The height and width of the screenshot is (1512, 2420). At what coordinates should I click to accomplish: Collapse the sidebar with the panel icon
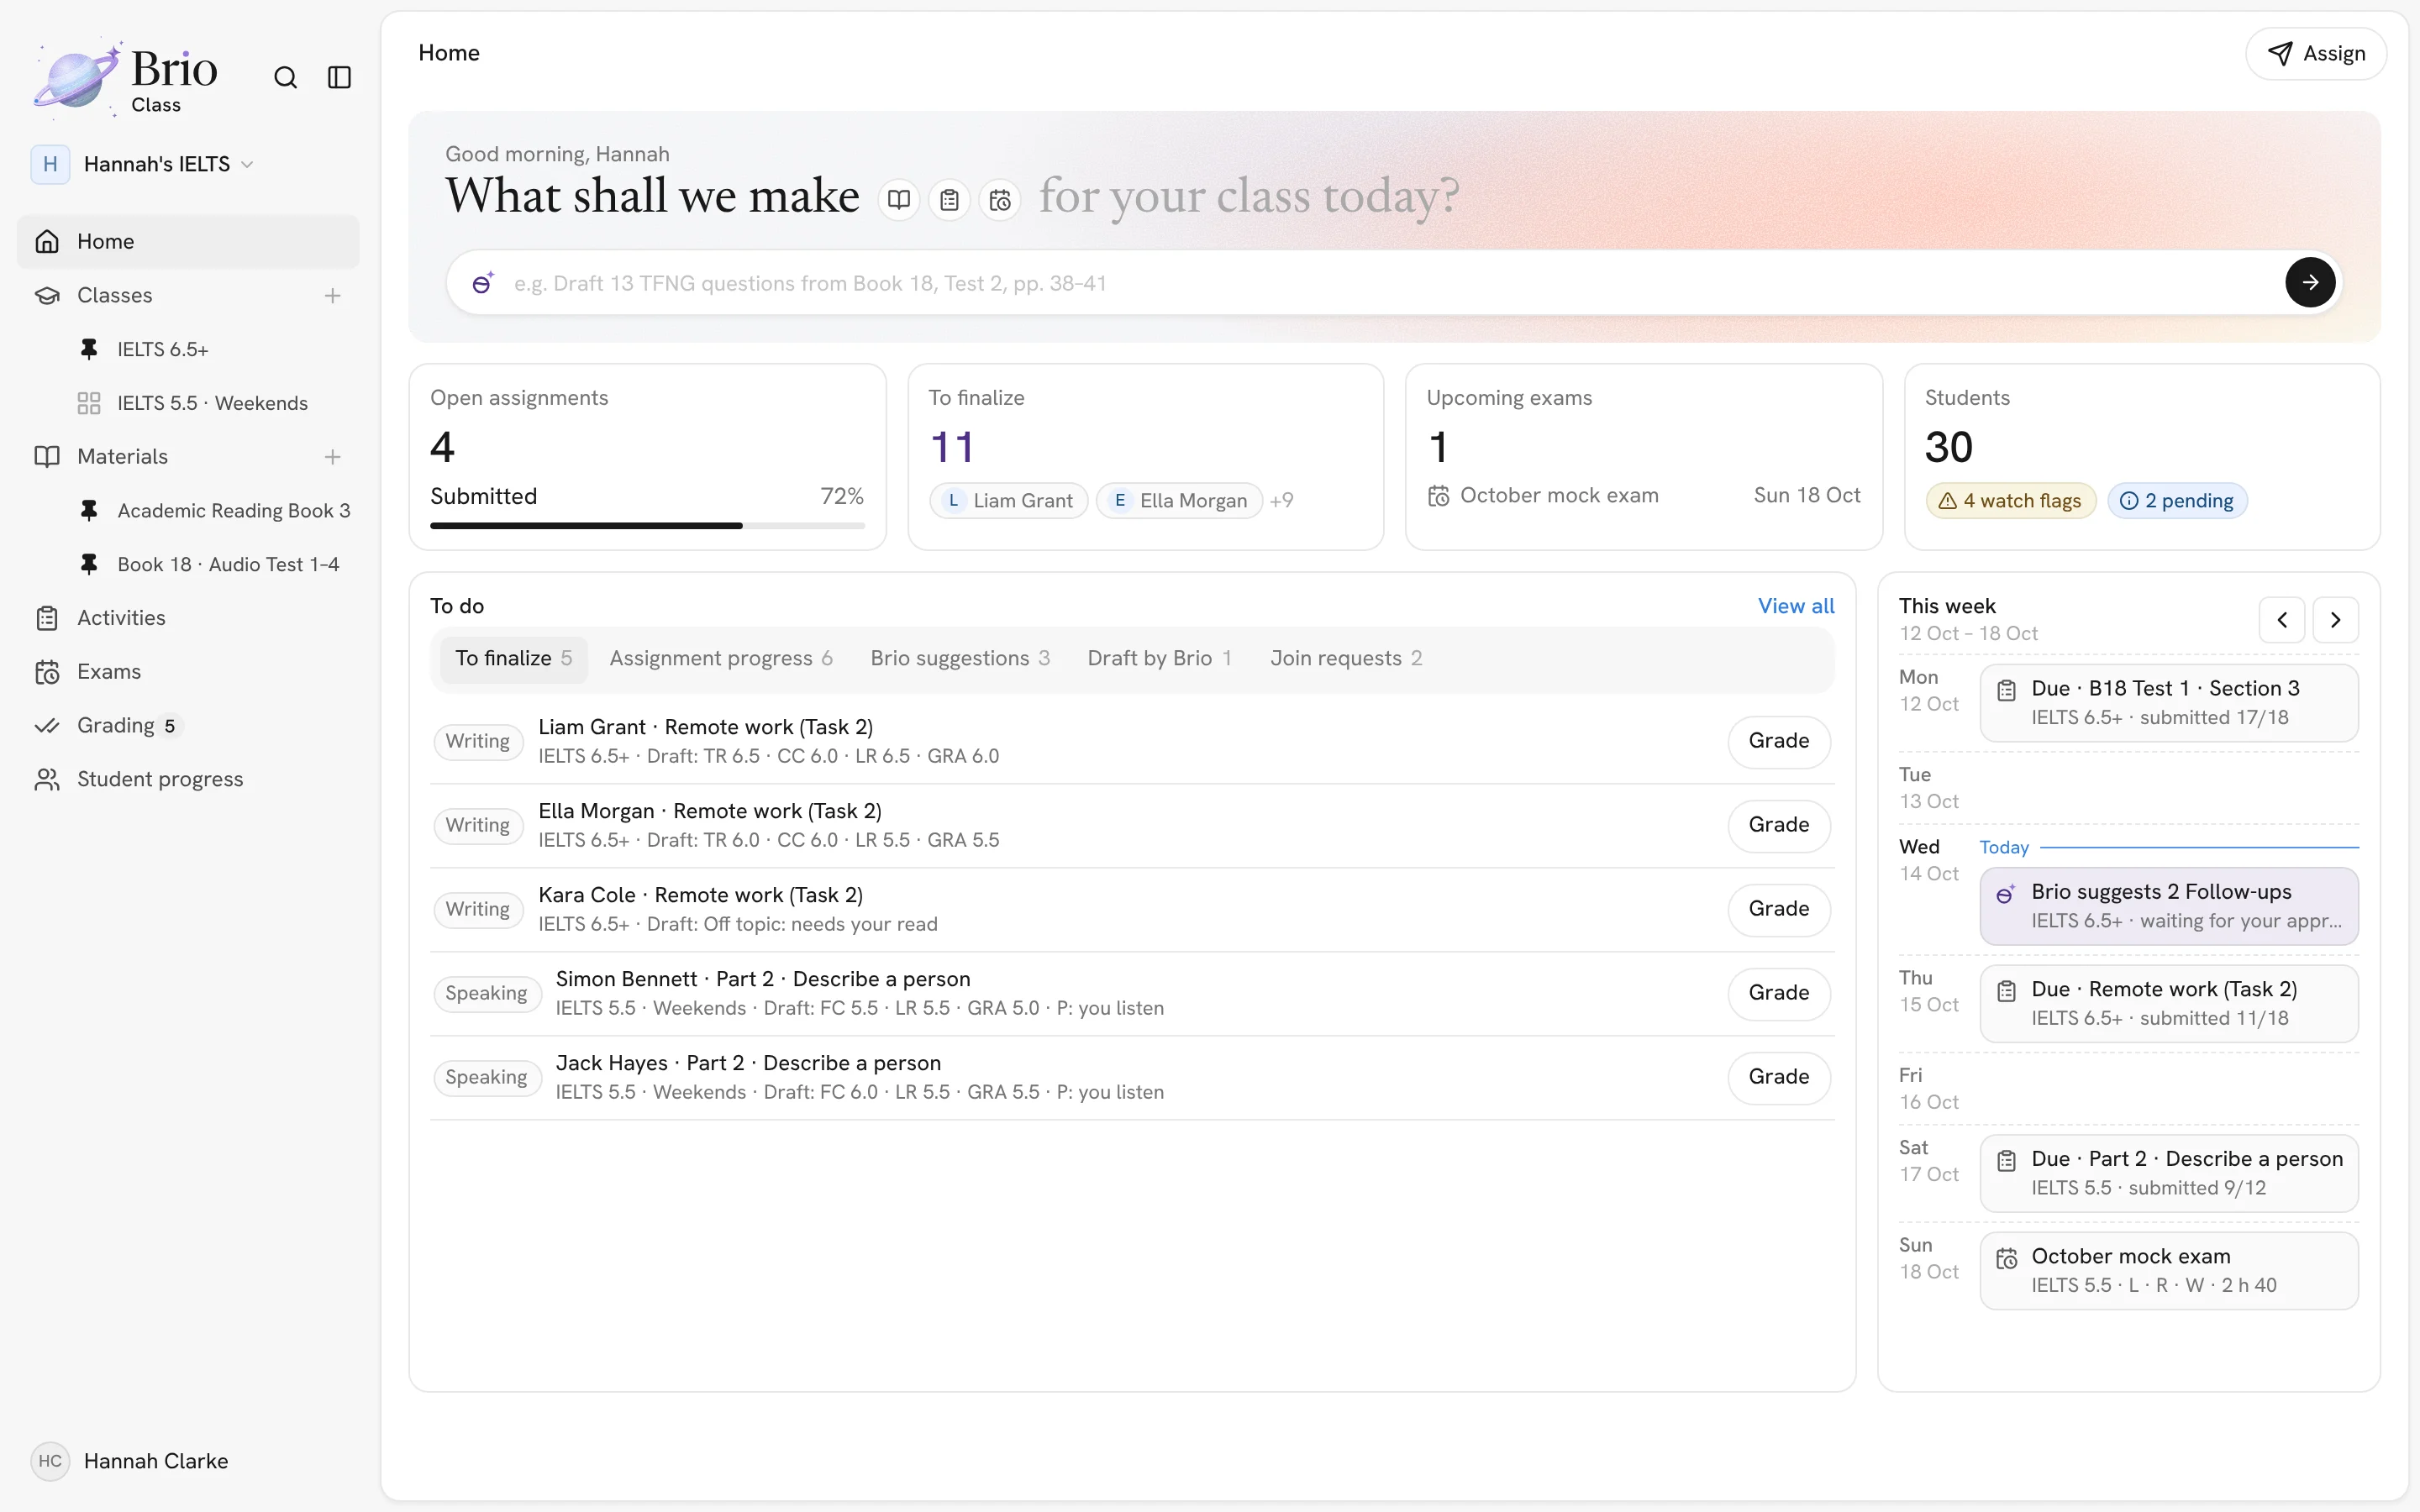tap(339, 77)
